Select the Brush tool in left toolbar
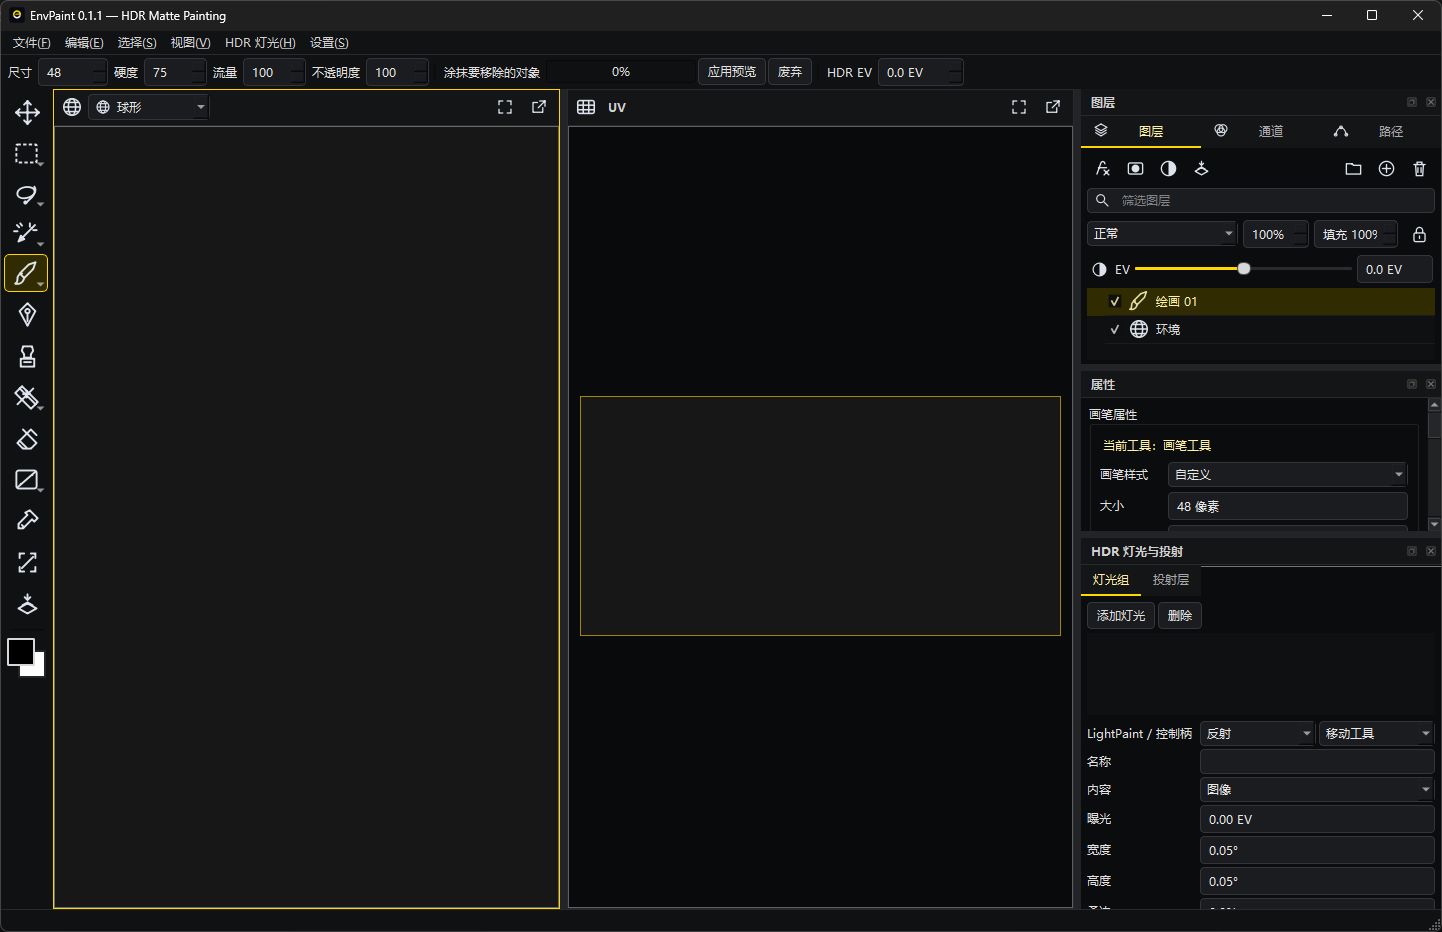The width and height of the screenshot is (1442, 932). [27, 273]
